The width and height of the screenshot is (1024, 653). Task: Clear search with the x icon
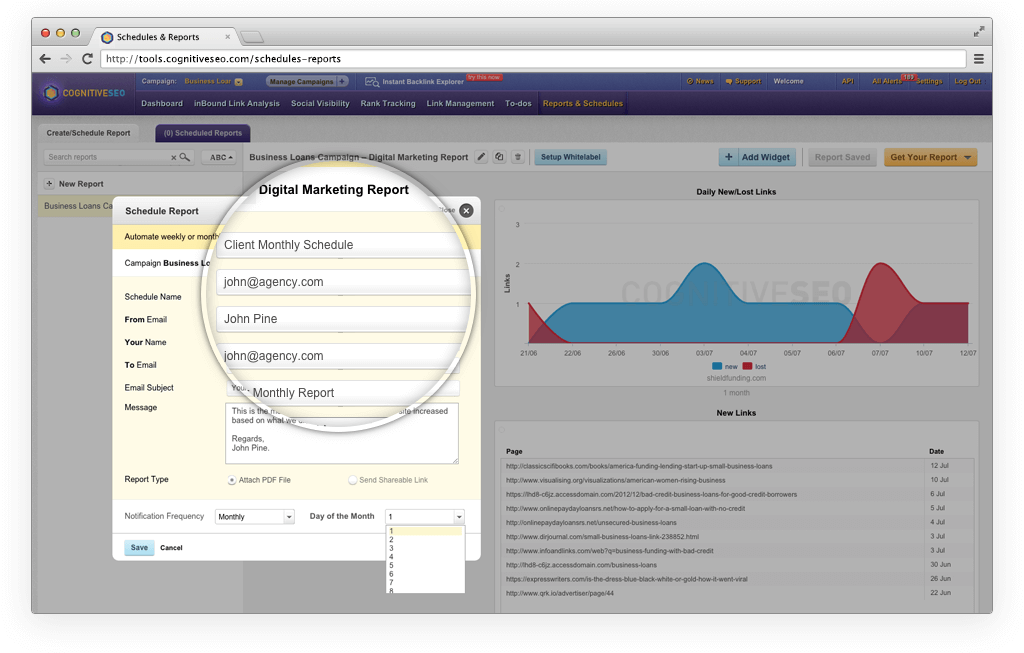(174, 157)
